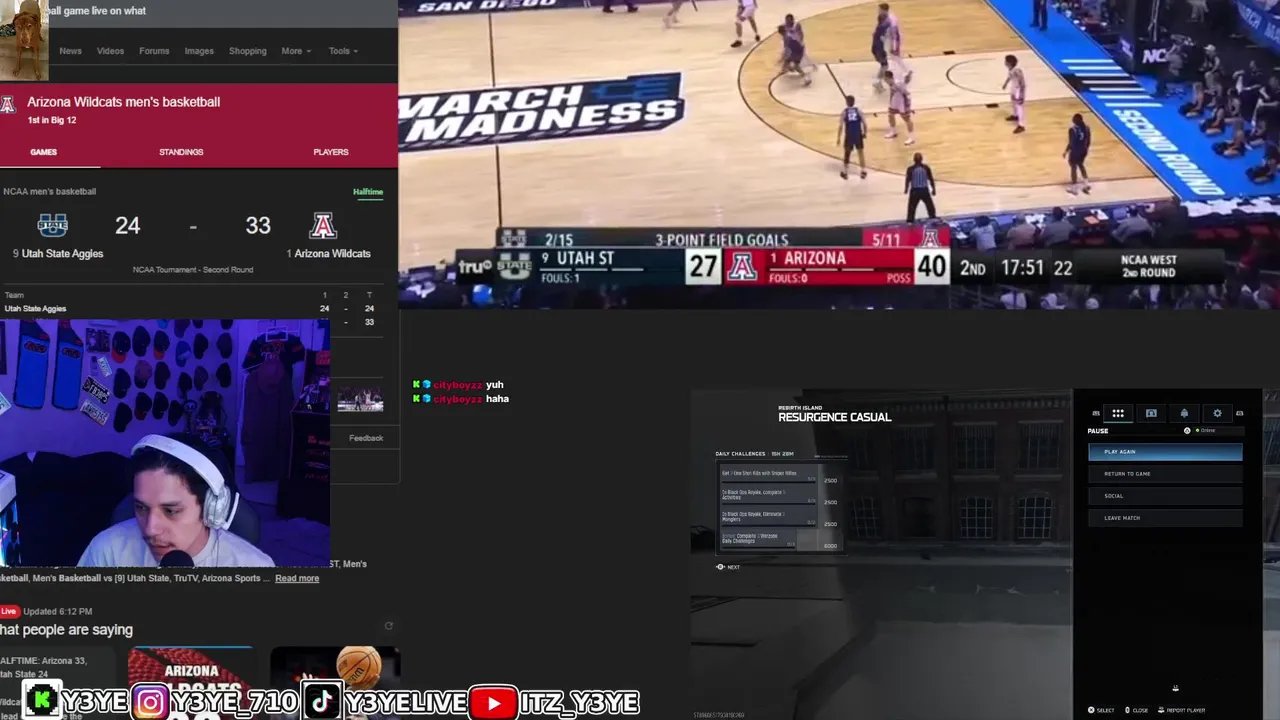
Task: Click the red Live badge
Action: click(9, 611)
